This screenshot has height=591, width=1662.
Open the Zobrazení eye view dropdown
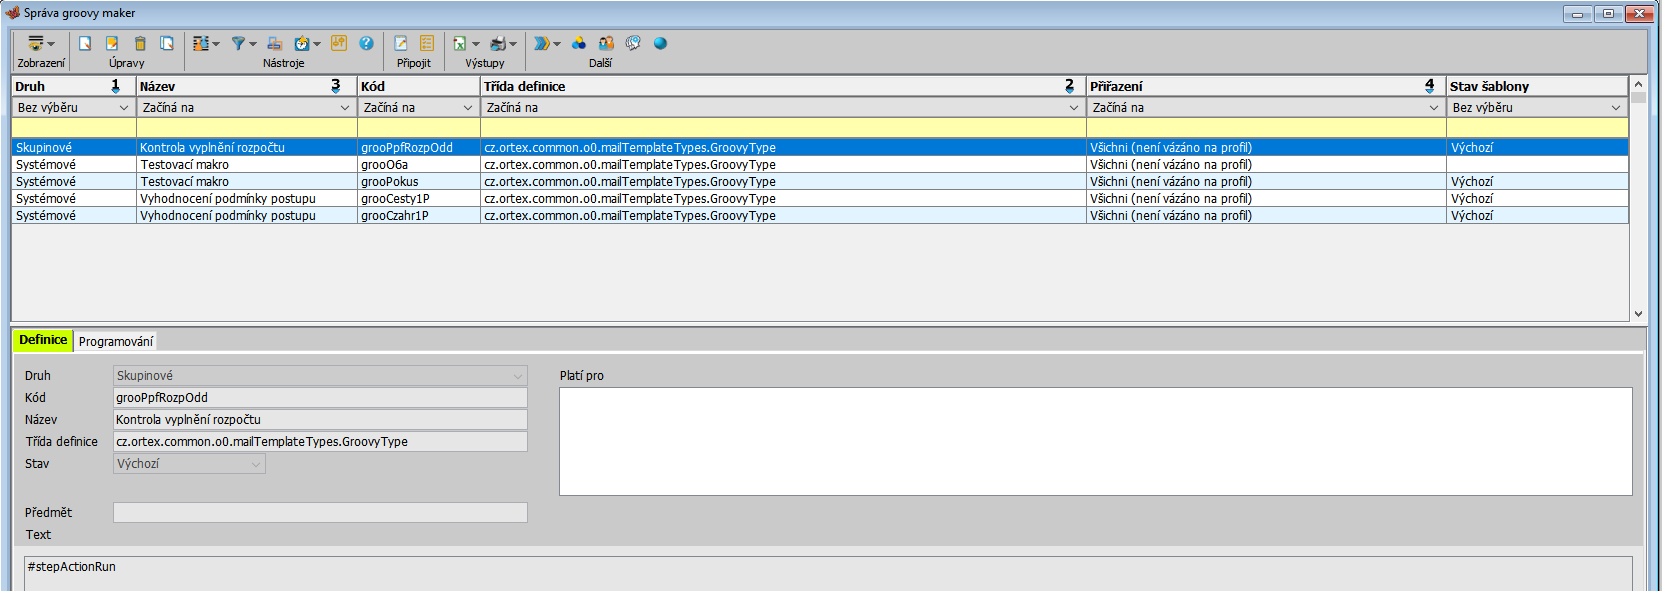(x=40, y=43)
